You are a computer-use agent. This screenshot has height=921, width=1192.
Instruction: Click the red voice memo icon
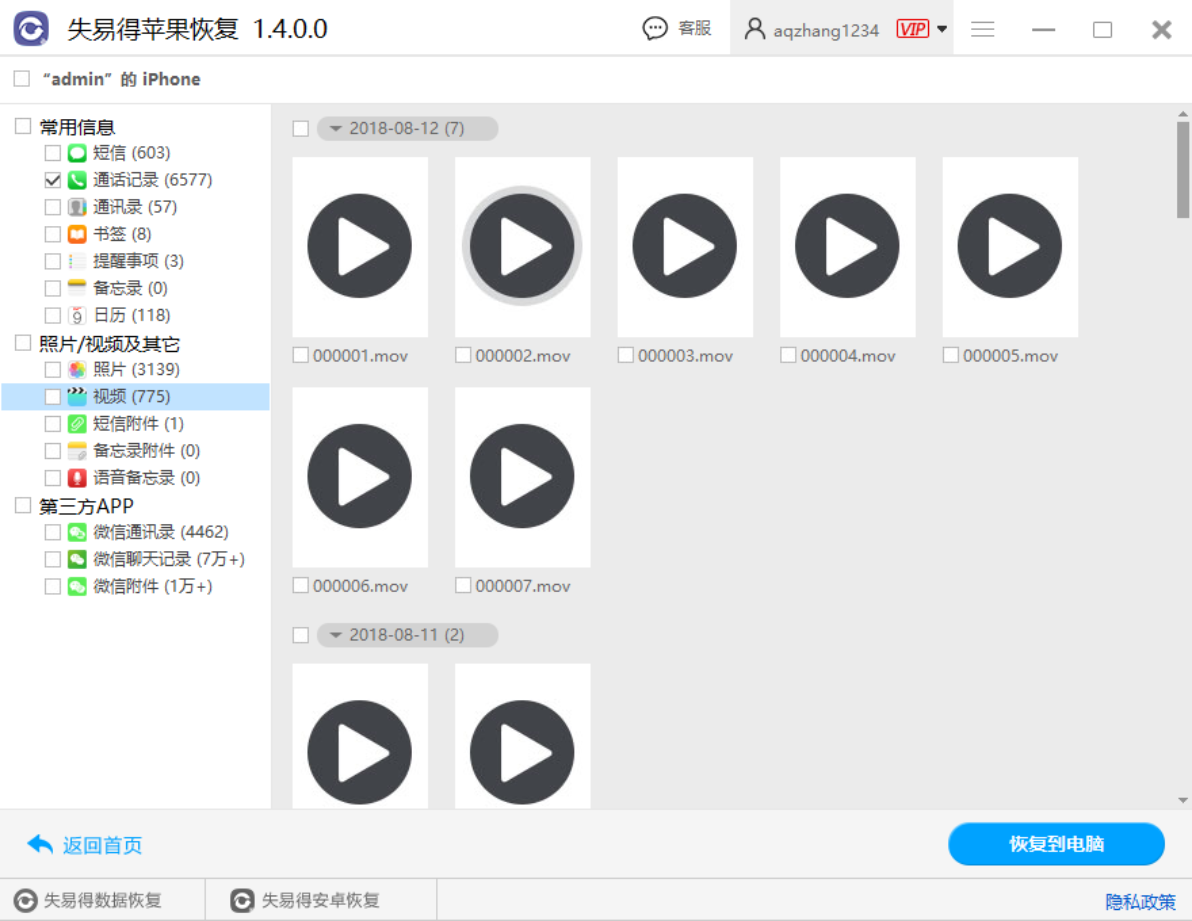pyautogui.click(x=77, y=478)
